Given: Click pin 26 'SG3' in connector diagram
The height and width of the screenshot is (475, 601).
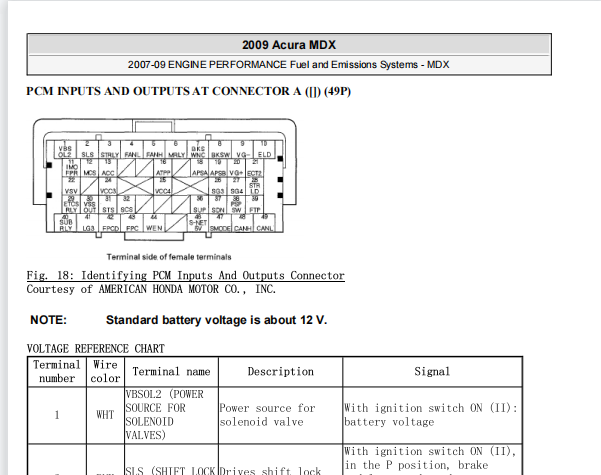Looking at the screenshot, I should click(x=218, y=186).
